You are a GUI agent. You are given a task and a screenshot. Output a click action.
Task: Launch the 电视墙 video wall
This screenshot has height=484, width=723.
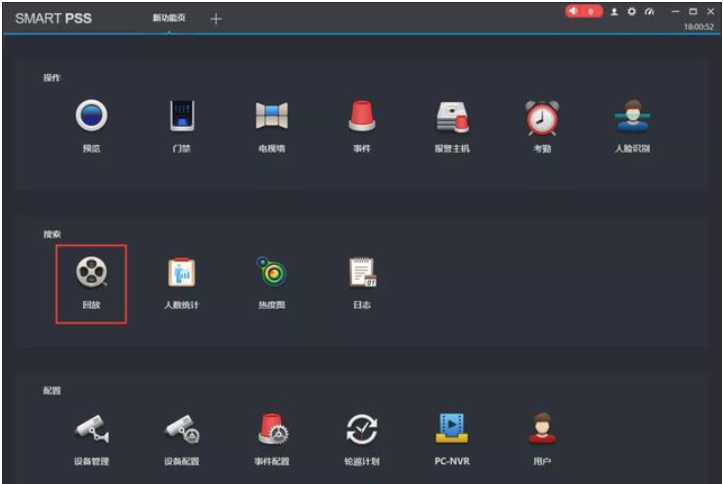[x=271, y=118]
